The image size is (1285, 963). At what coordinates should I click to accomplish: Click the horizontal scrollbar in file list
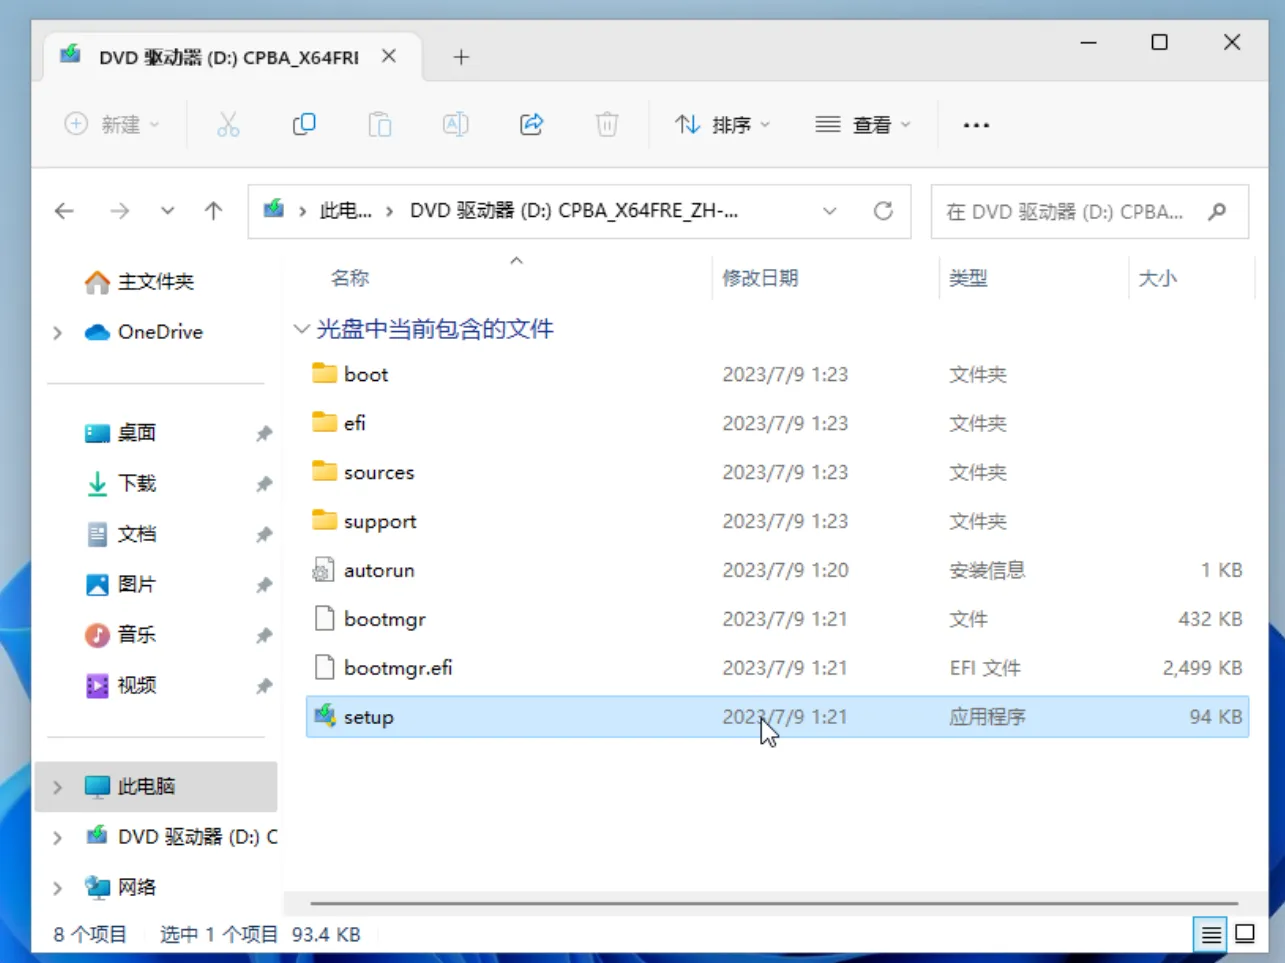pos(774,903)
